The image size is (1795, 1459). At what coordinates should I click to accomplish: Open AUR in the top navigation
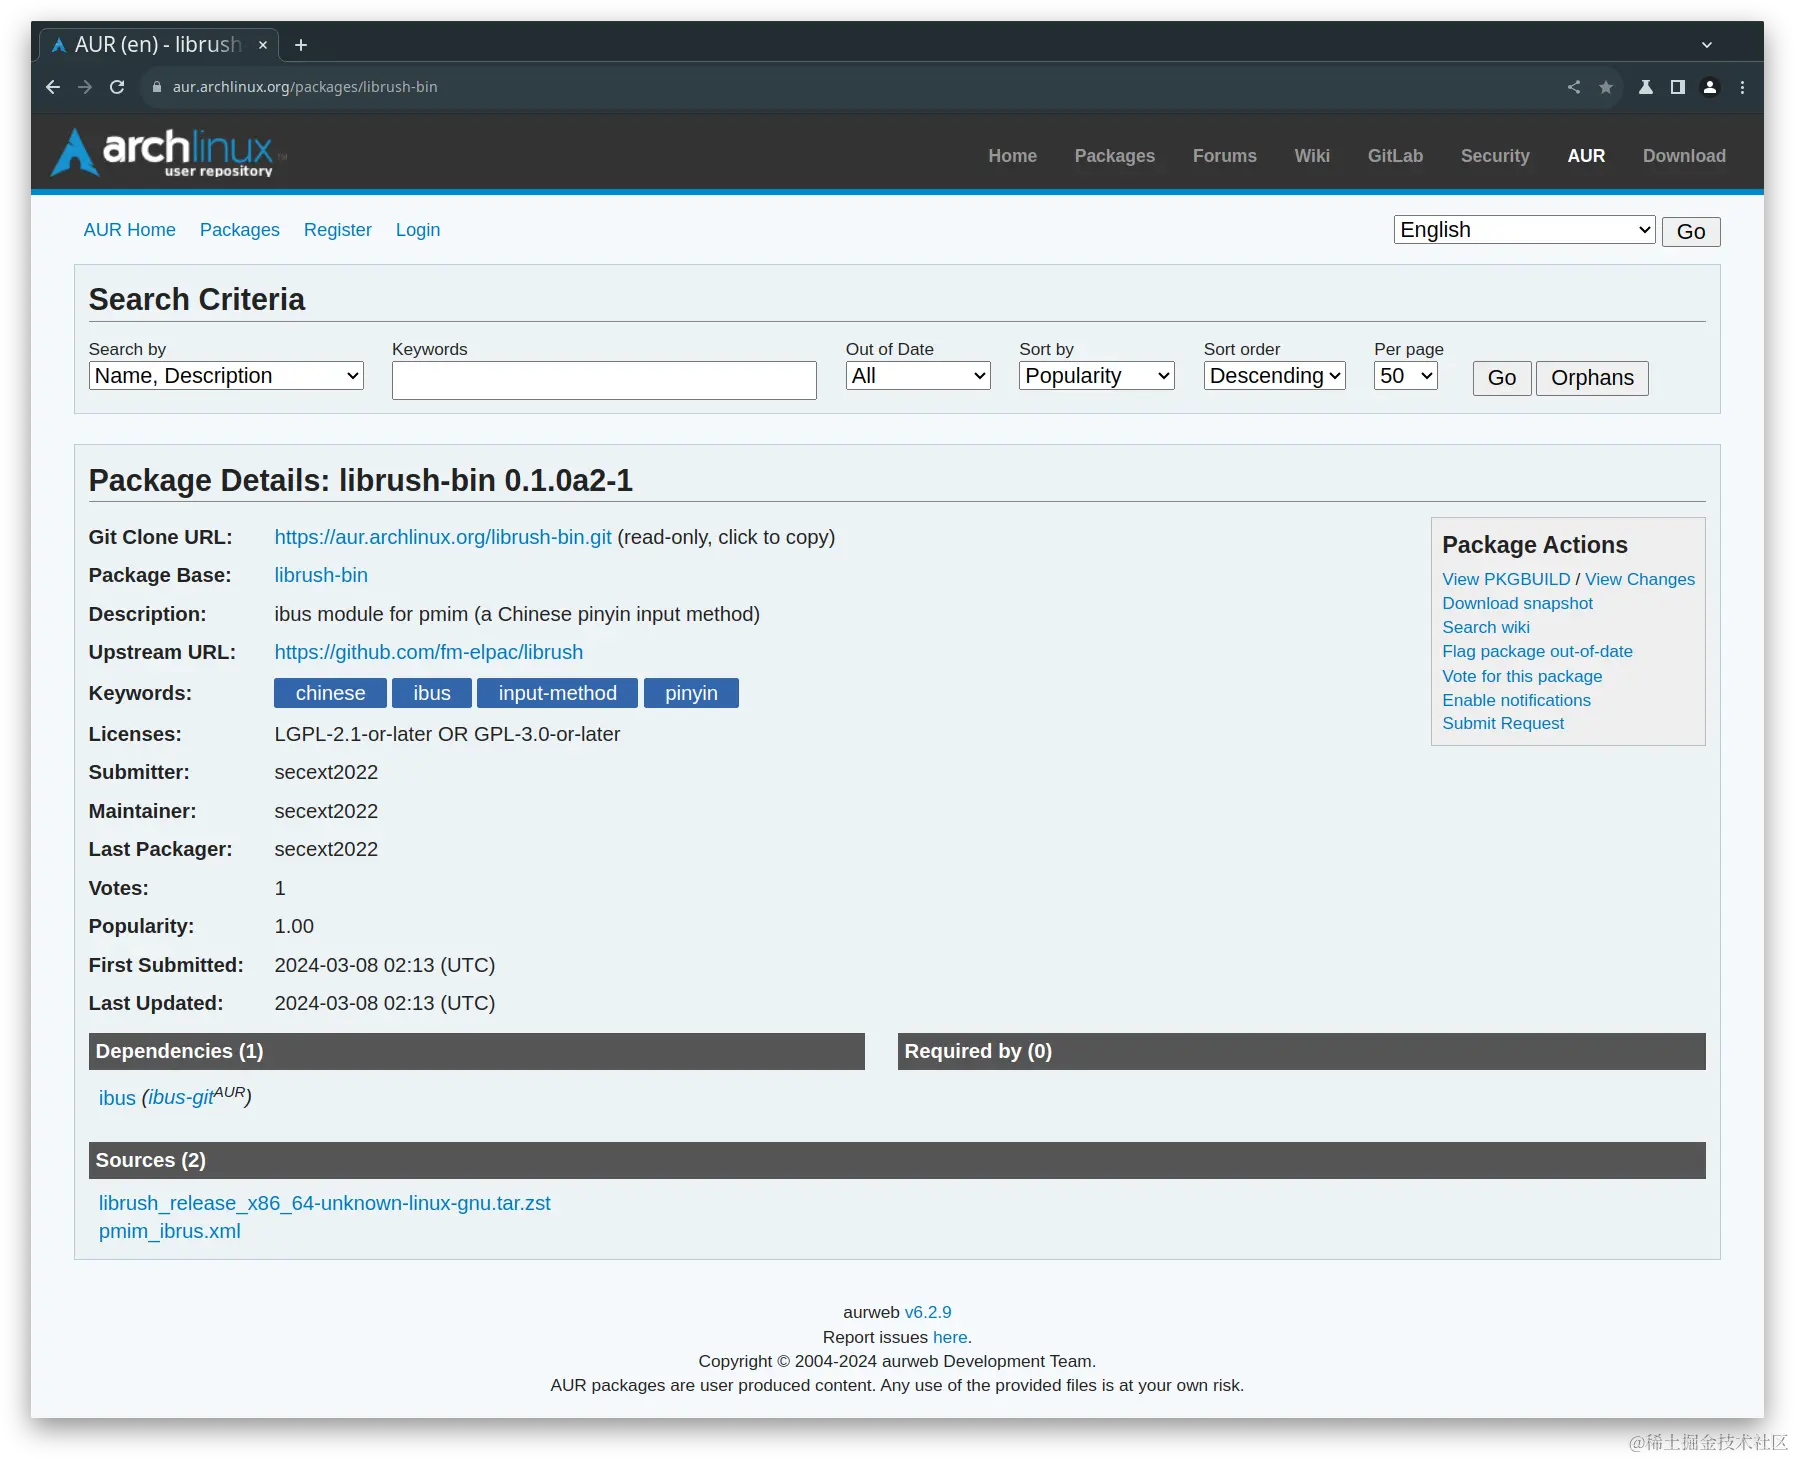pos(1586,156)
